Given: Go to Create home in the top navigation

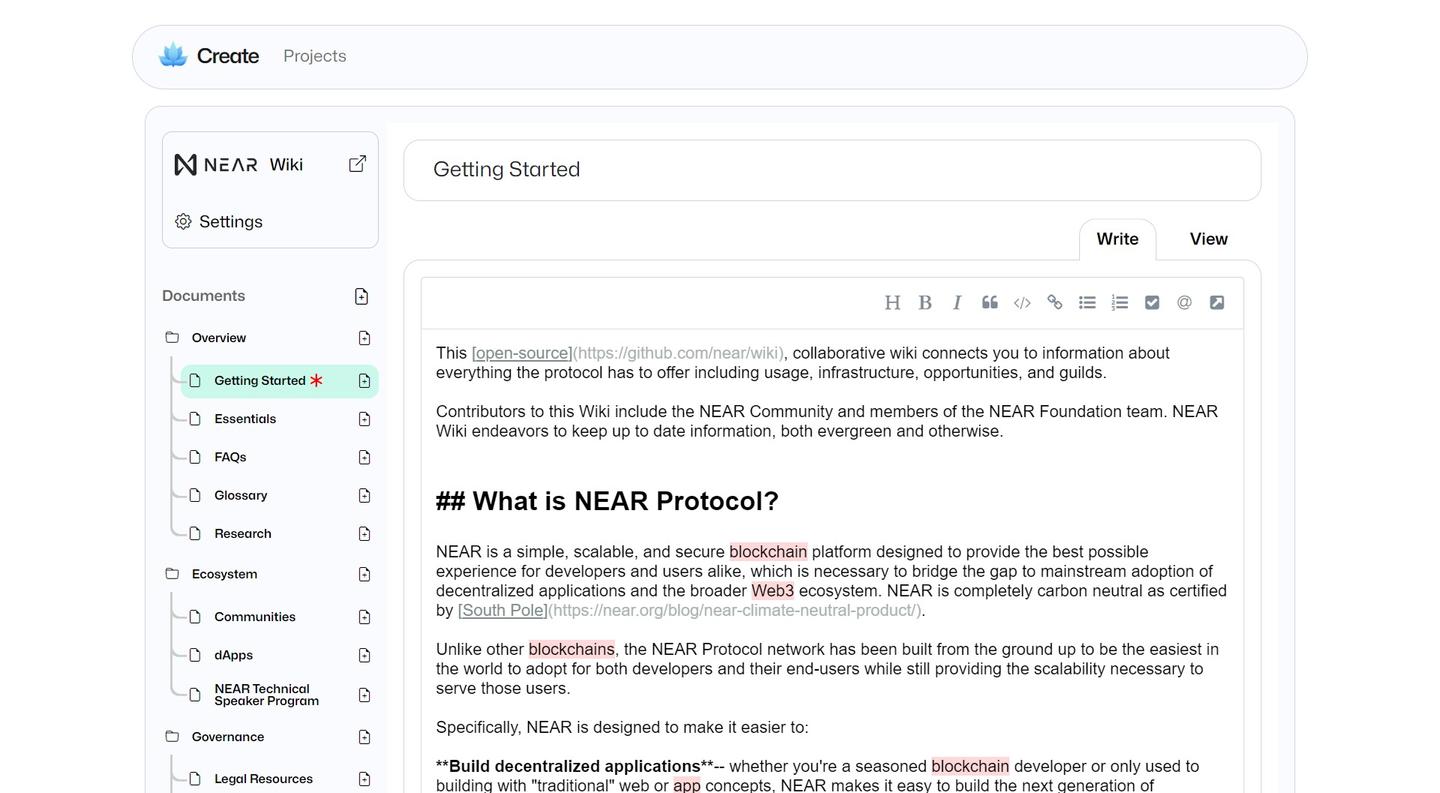Looking at the screenshot, I should point(228,56).
